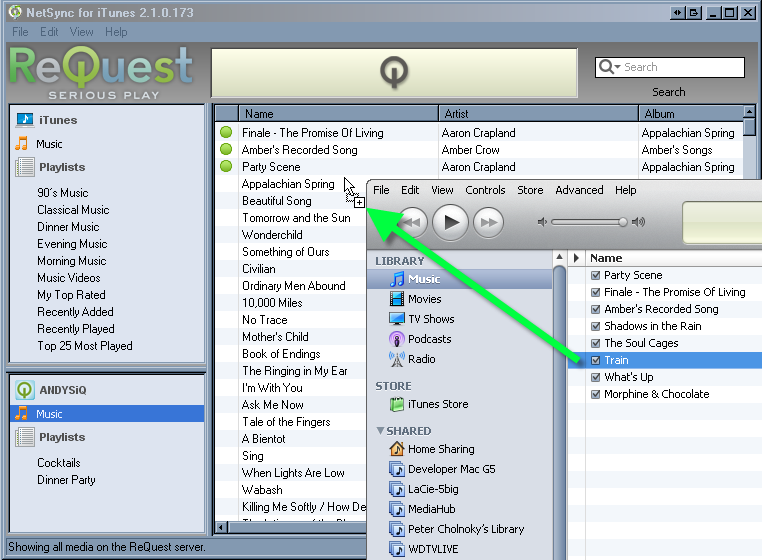Click the Home Sharing house icon
762x560 pixels.
(397, 448)
